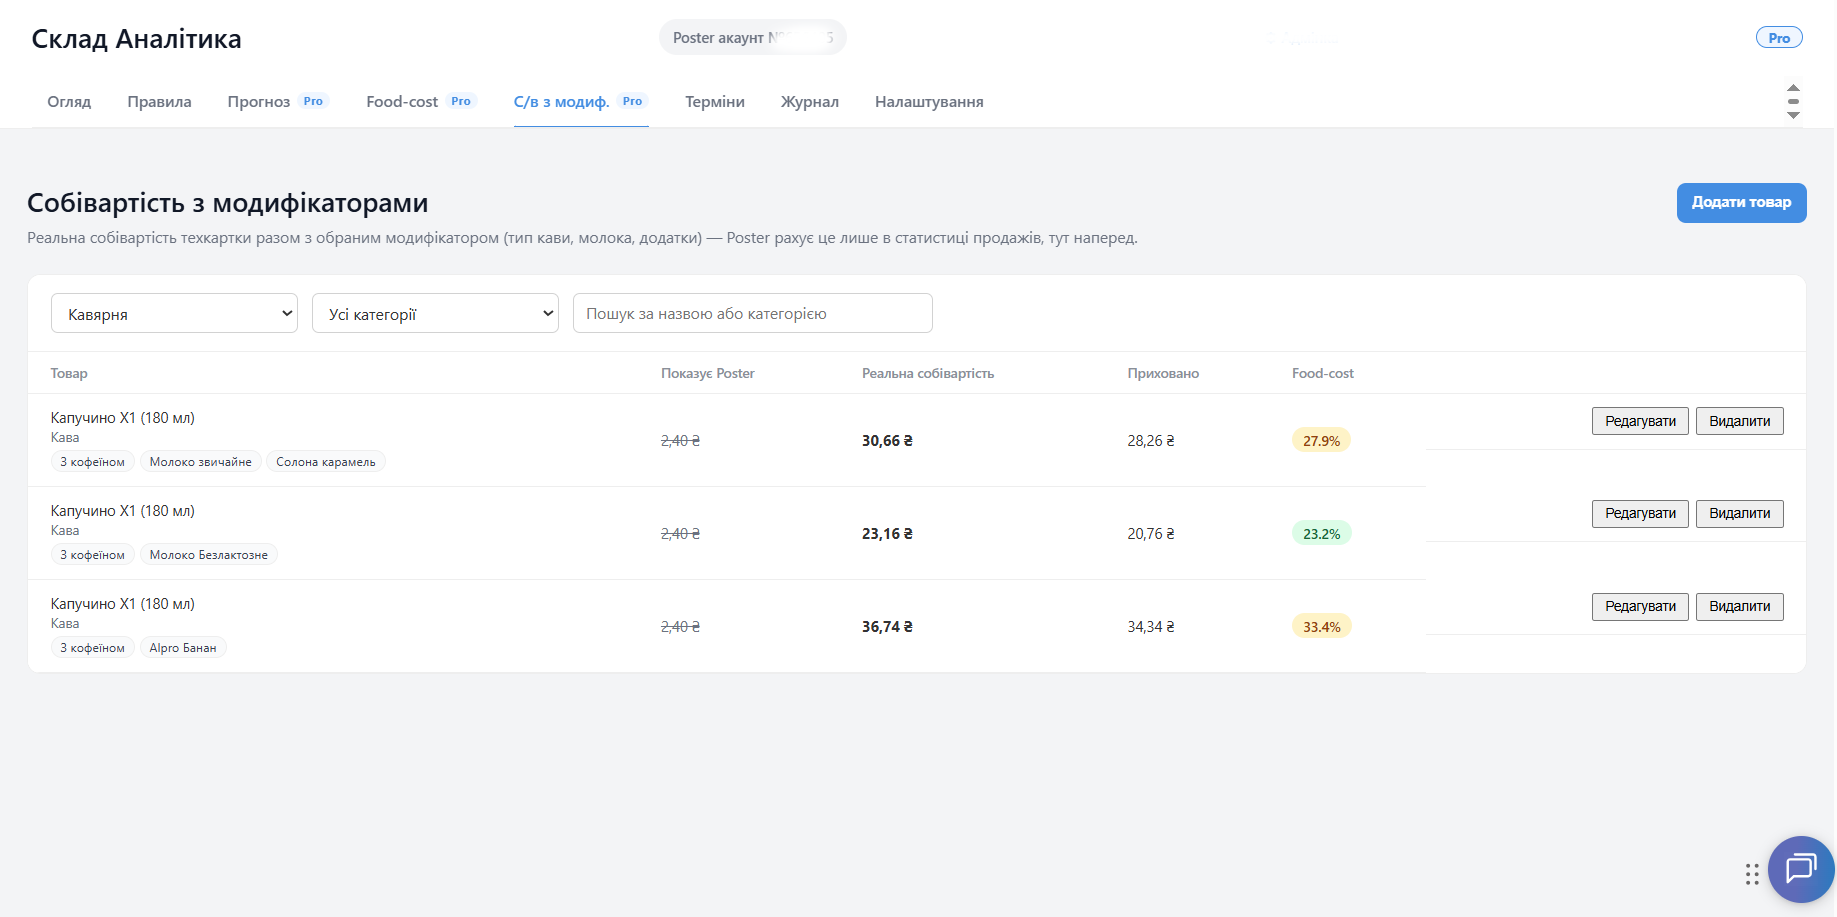The image size is (1837, 917).
Task: Click the Додати товар button
Action: coord(1741,202)
